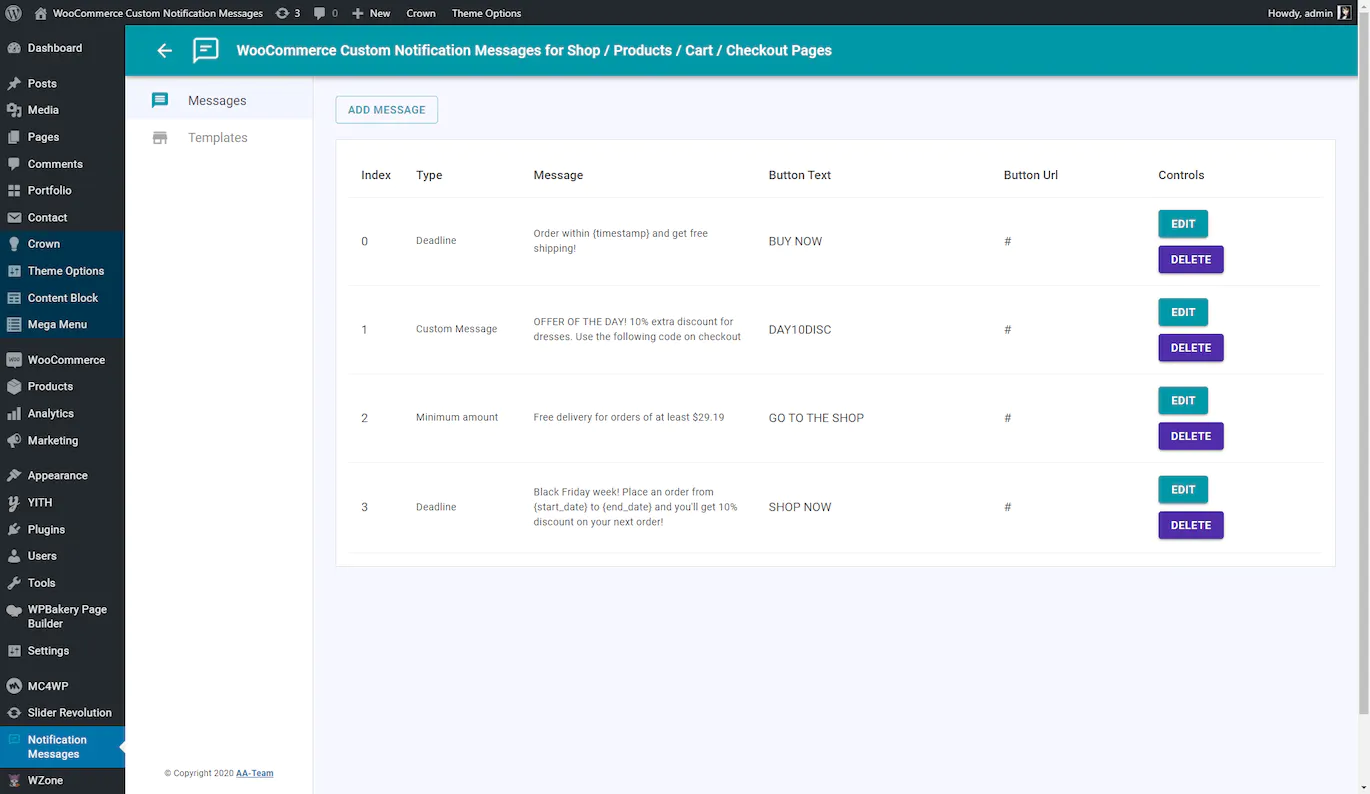
Task: Click the Pages sidebar icon
Action: [x=14, y=137]
